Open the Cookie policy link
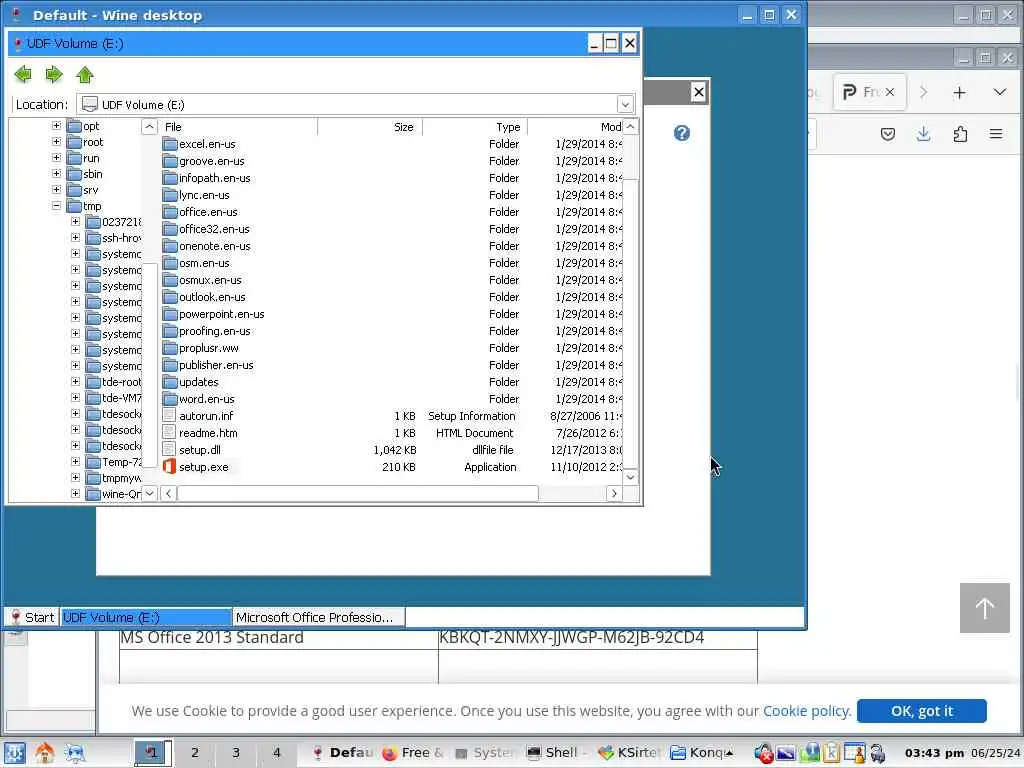Viewport: 1024px width, 768px height. (807, 711)
